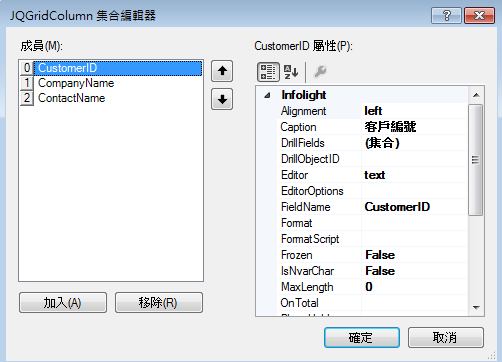Switch property grid to Categorized view

(x=268, y=72)
